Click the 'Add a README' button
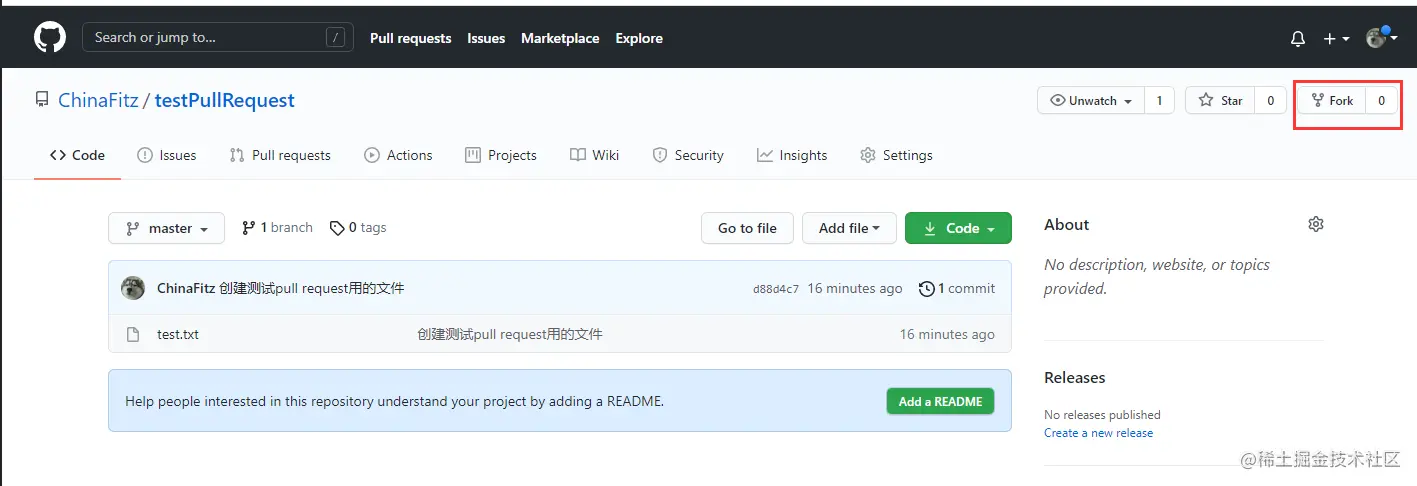 pyautogui.click(x=940, y=401)
